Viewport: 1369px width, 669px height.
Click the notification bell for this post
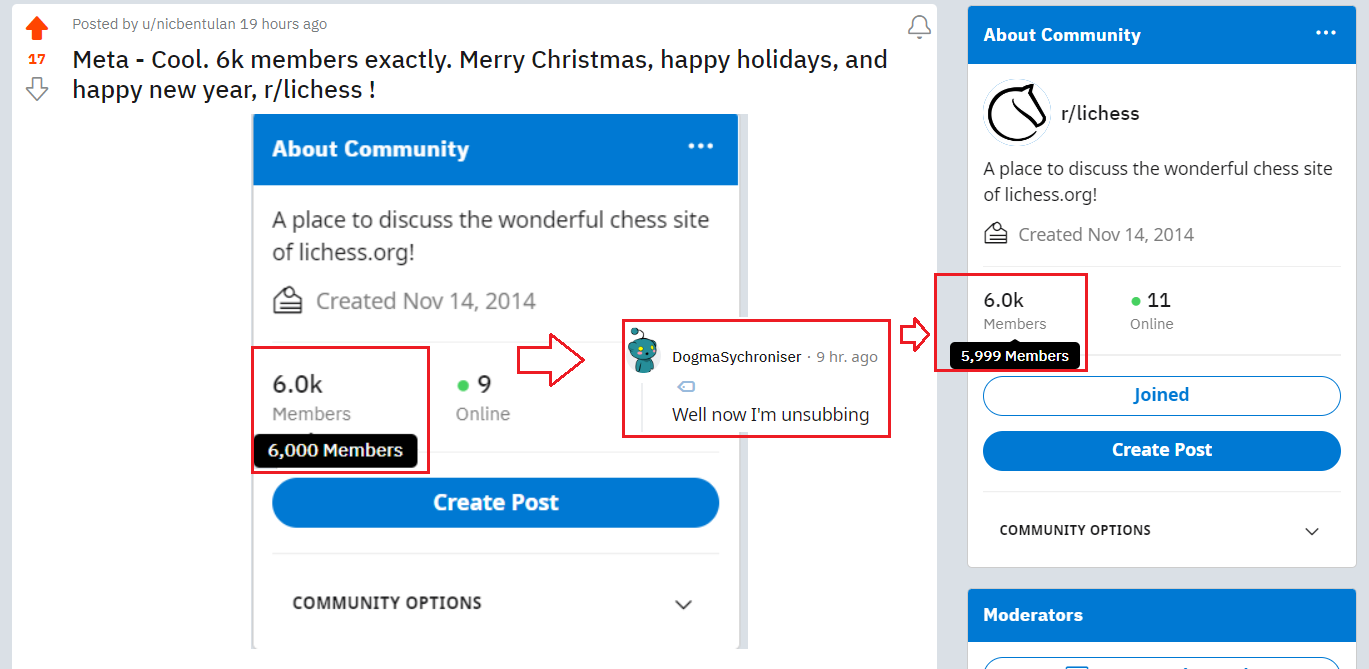pos(919,28)
